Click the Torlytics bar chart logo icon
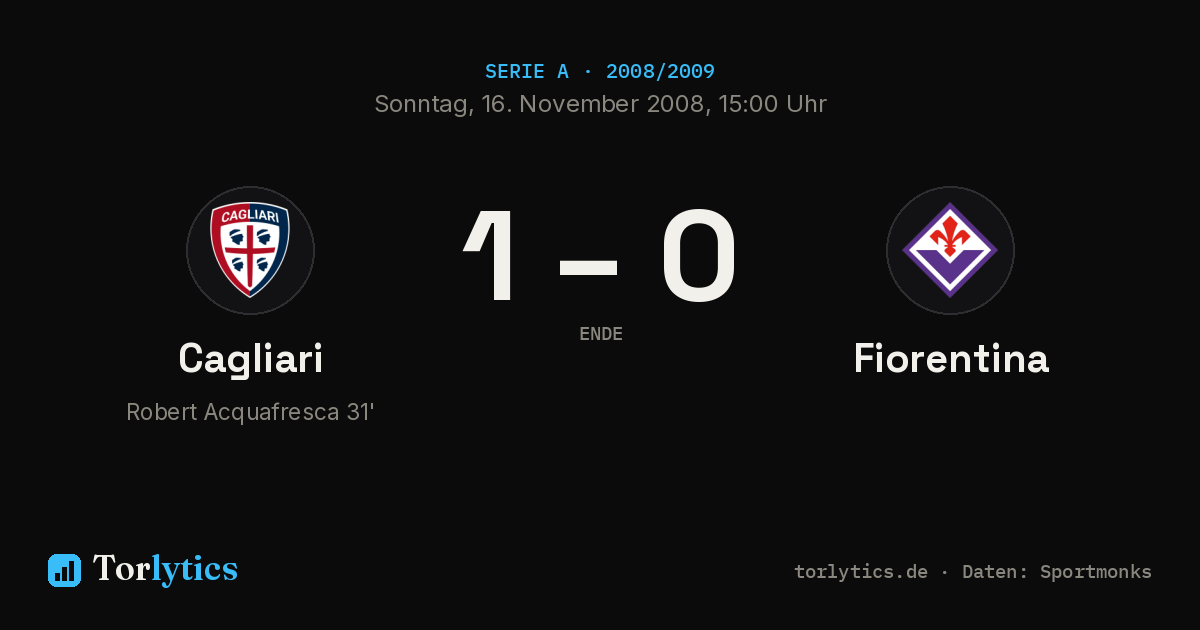This screenshot has height=630, width=1200. (x=64, y=570)
